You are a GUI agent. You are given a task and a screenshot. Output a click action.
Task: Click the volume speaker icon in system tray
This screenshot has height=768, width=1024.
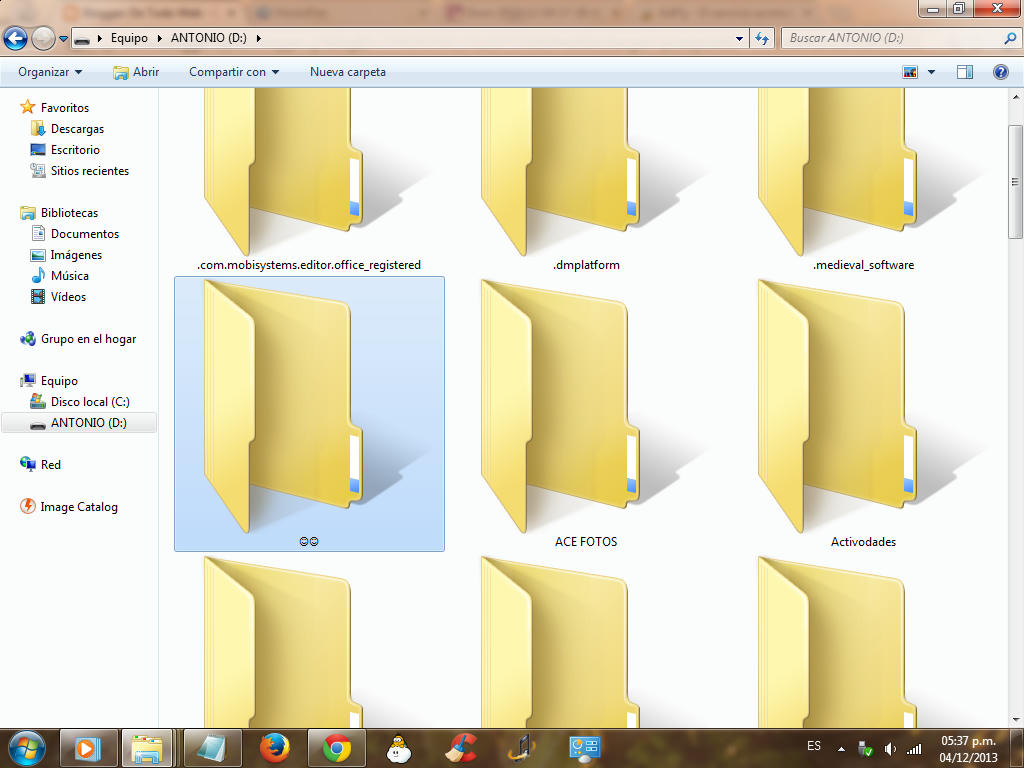[890, 749]
